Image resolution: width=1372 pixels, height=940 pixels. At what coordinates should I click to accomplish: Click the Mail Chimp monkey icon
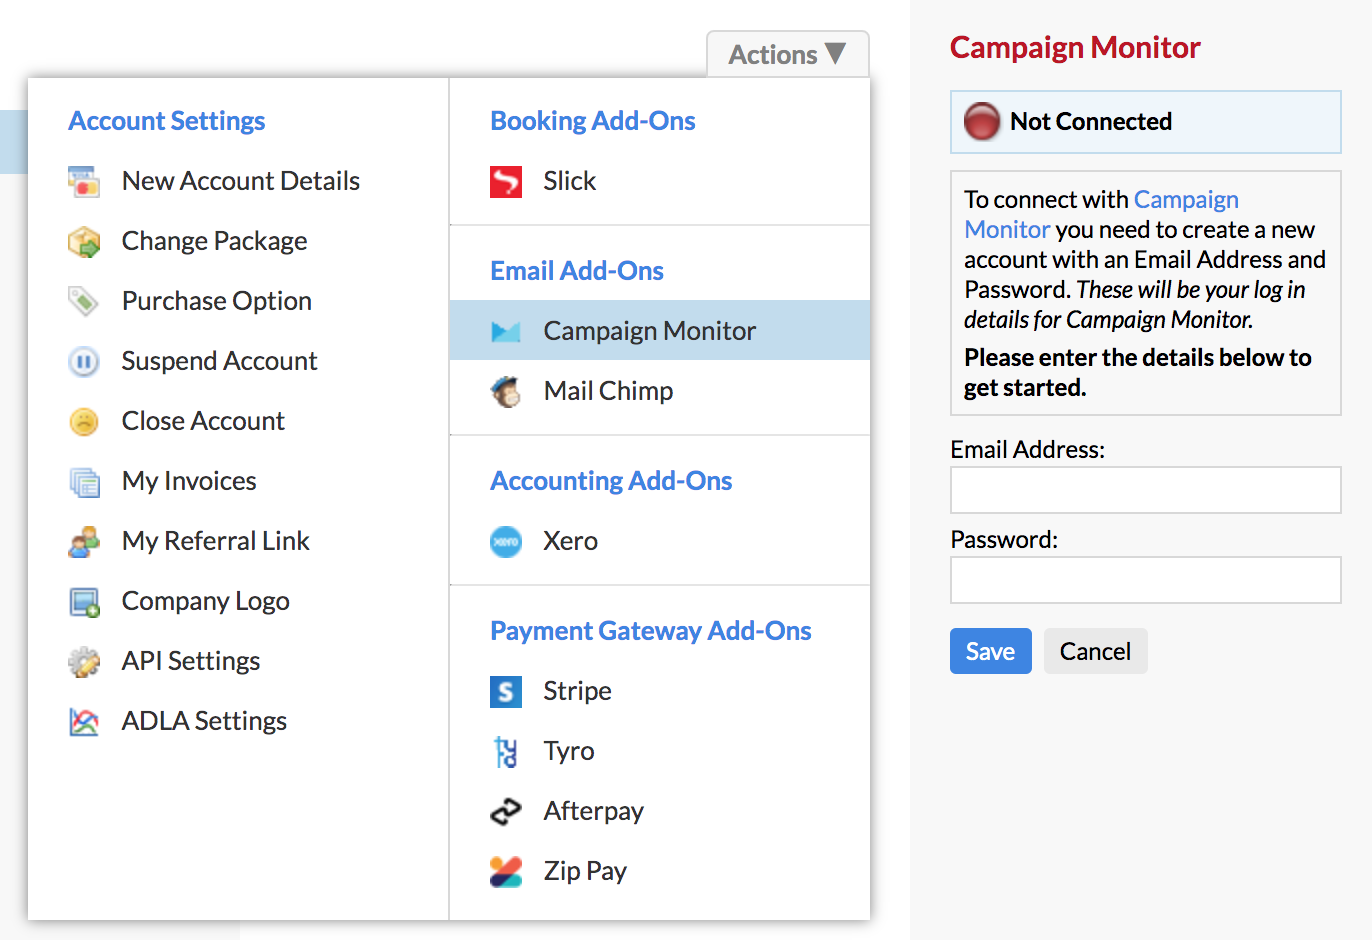[x=506, y=391]
